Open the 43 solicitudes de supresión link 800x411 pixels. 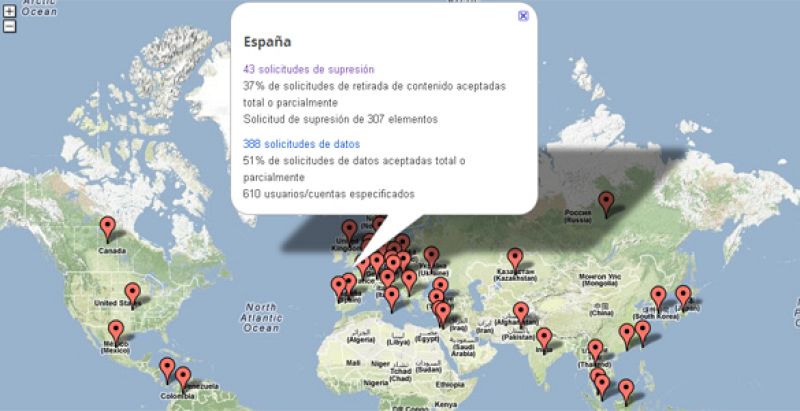point(308,70)
